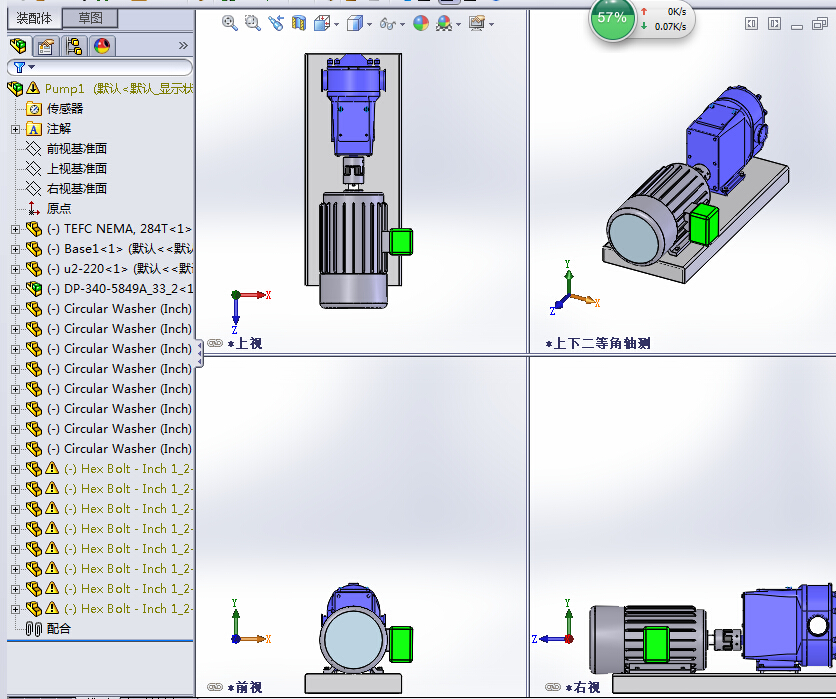Show more manager tabs with double chevron
The image size is (836, 699).
point(183,46)
